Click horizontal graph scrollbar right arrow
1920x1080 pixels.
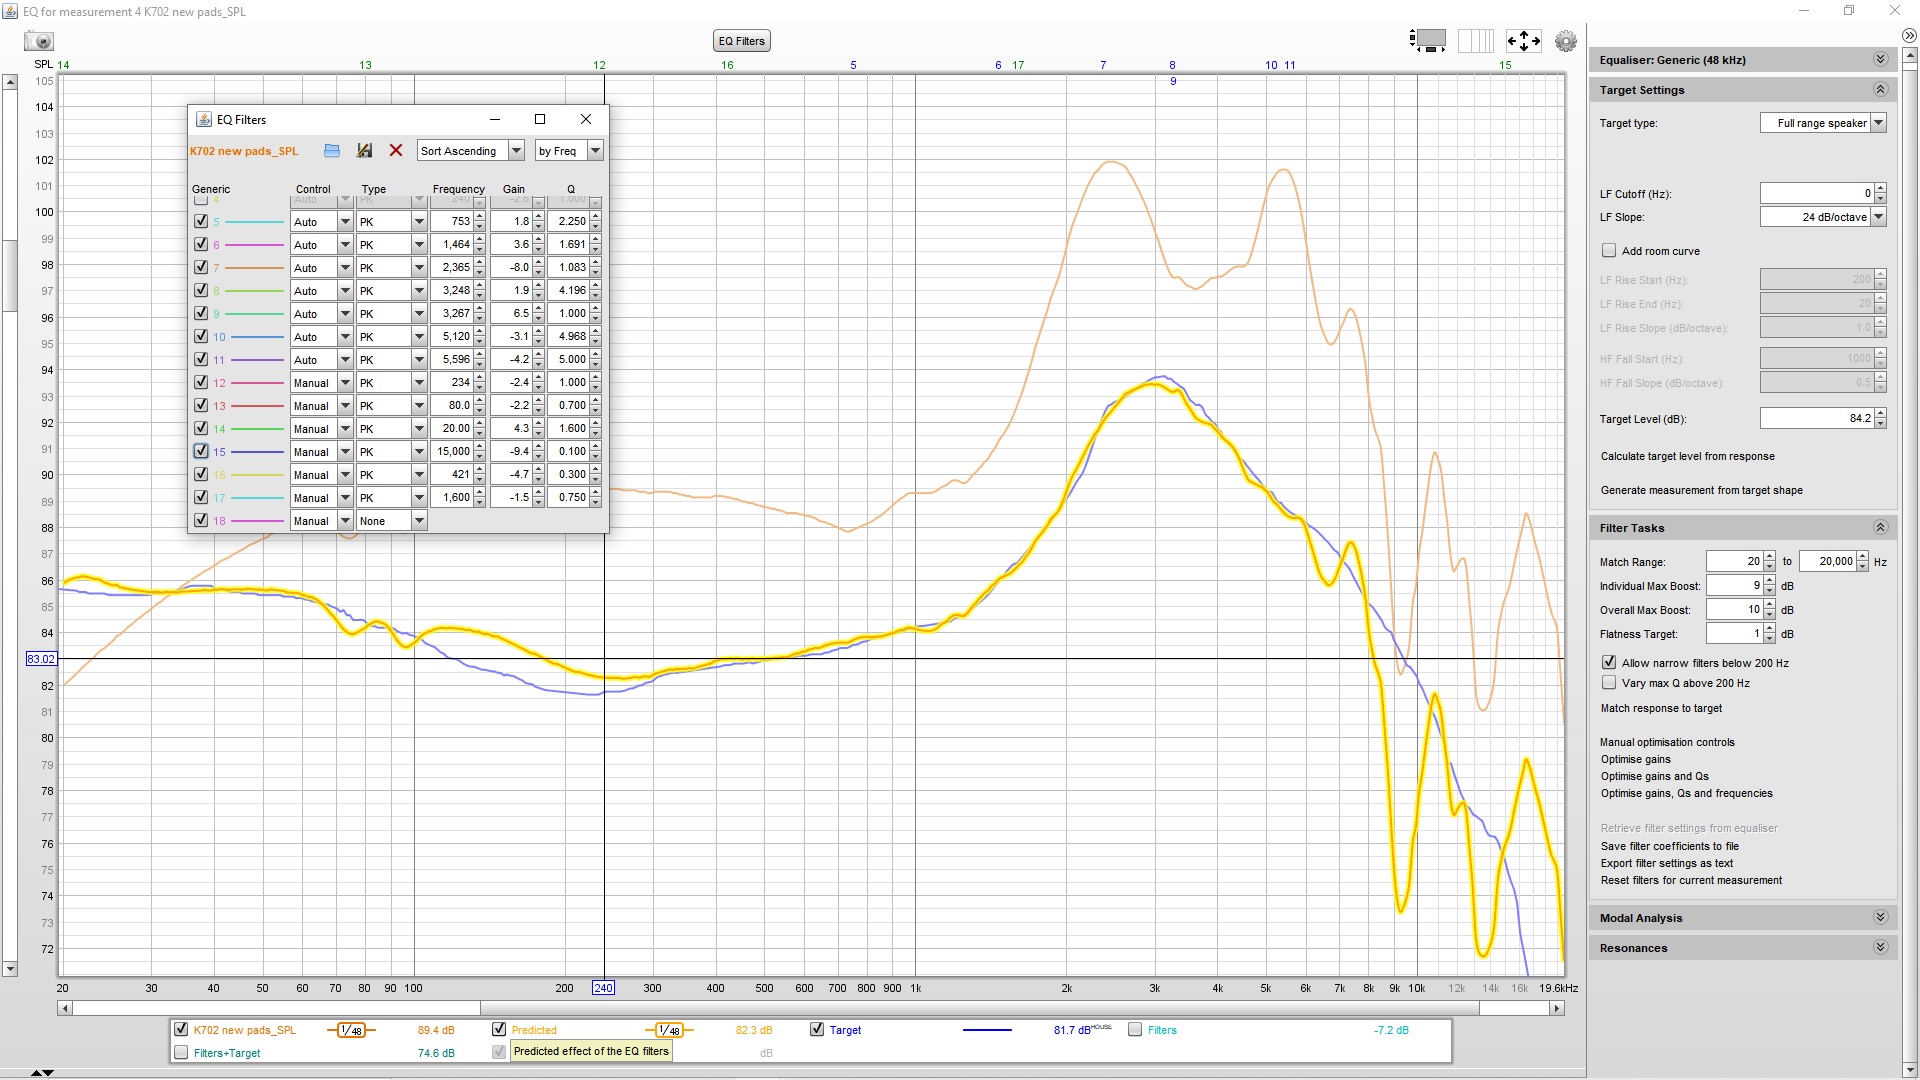[1557, 1008]
